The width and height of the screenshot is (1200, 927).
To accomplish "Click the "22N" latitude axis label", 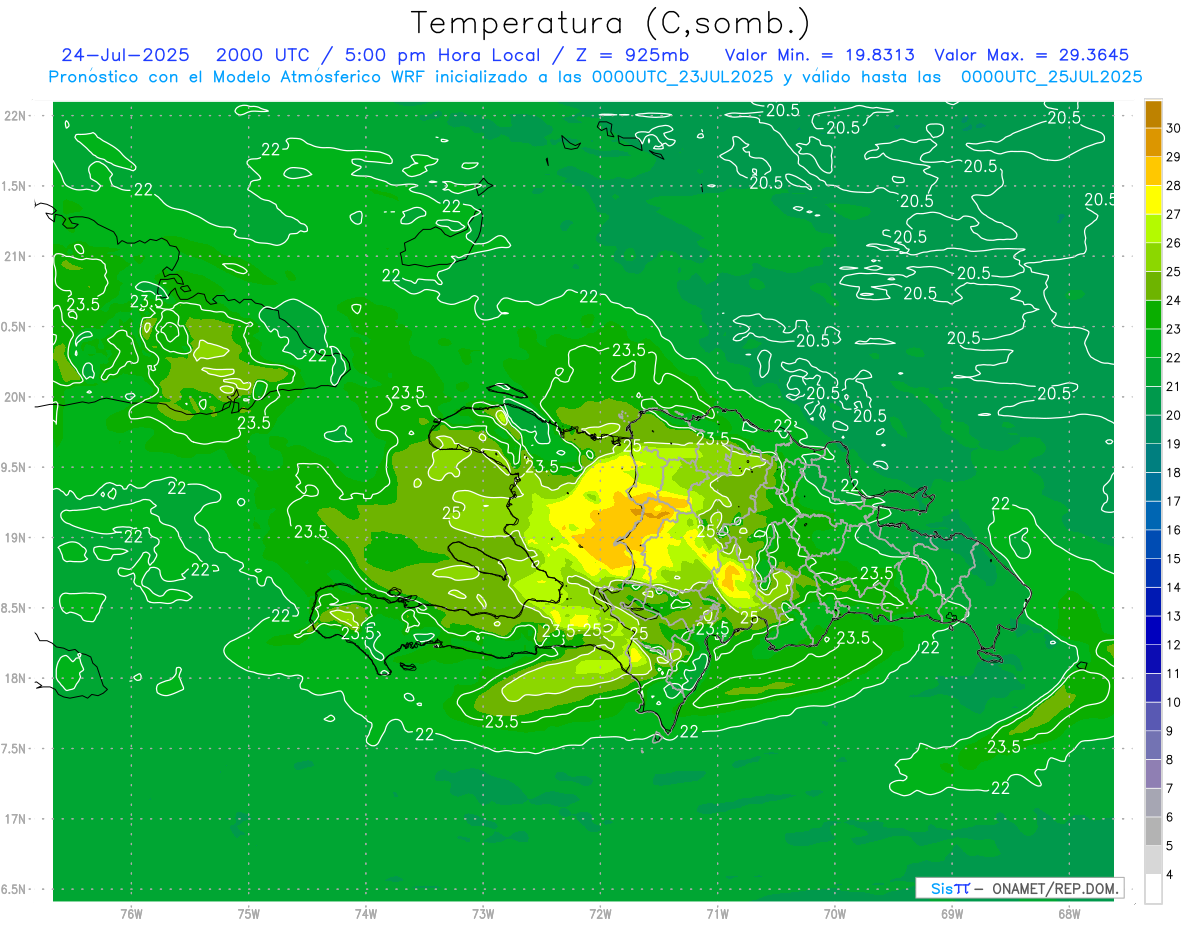I will (16, 116).
